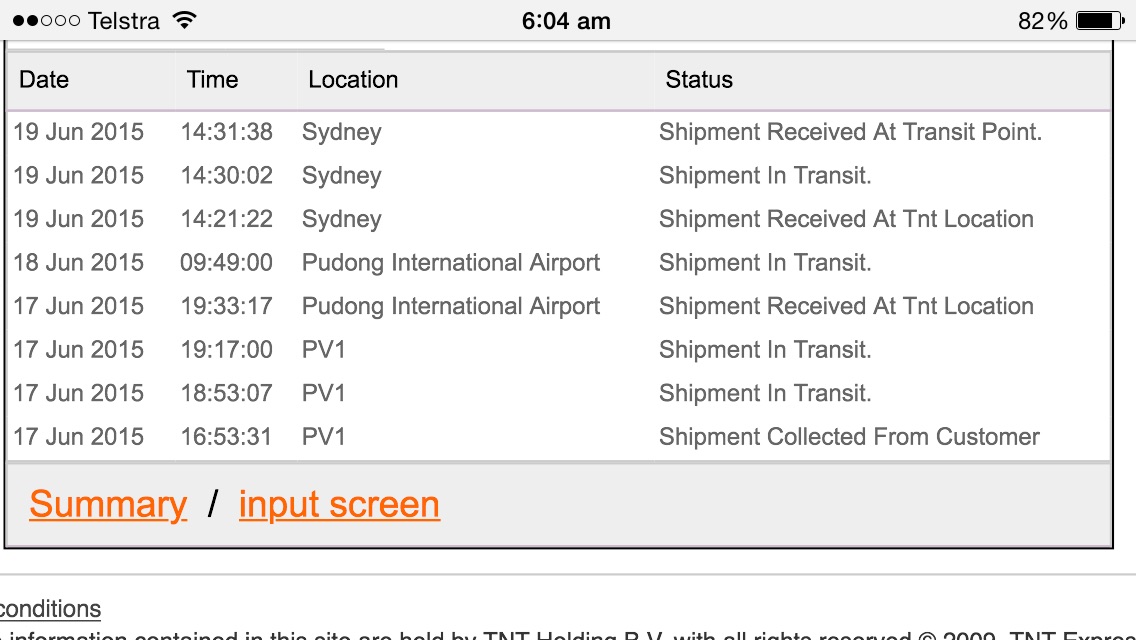Tap the Wi-Fi signal icon

click(x=184, y=21)
